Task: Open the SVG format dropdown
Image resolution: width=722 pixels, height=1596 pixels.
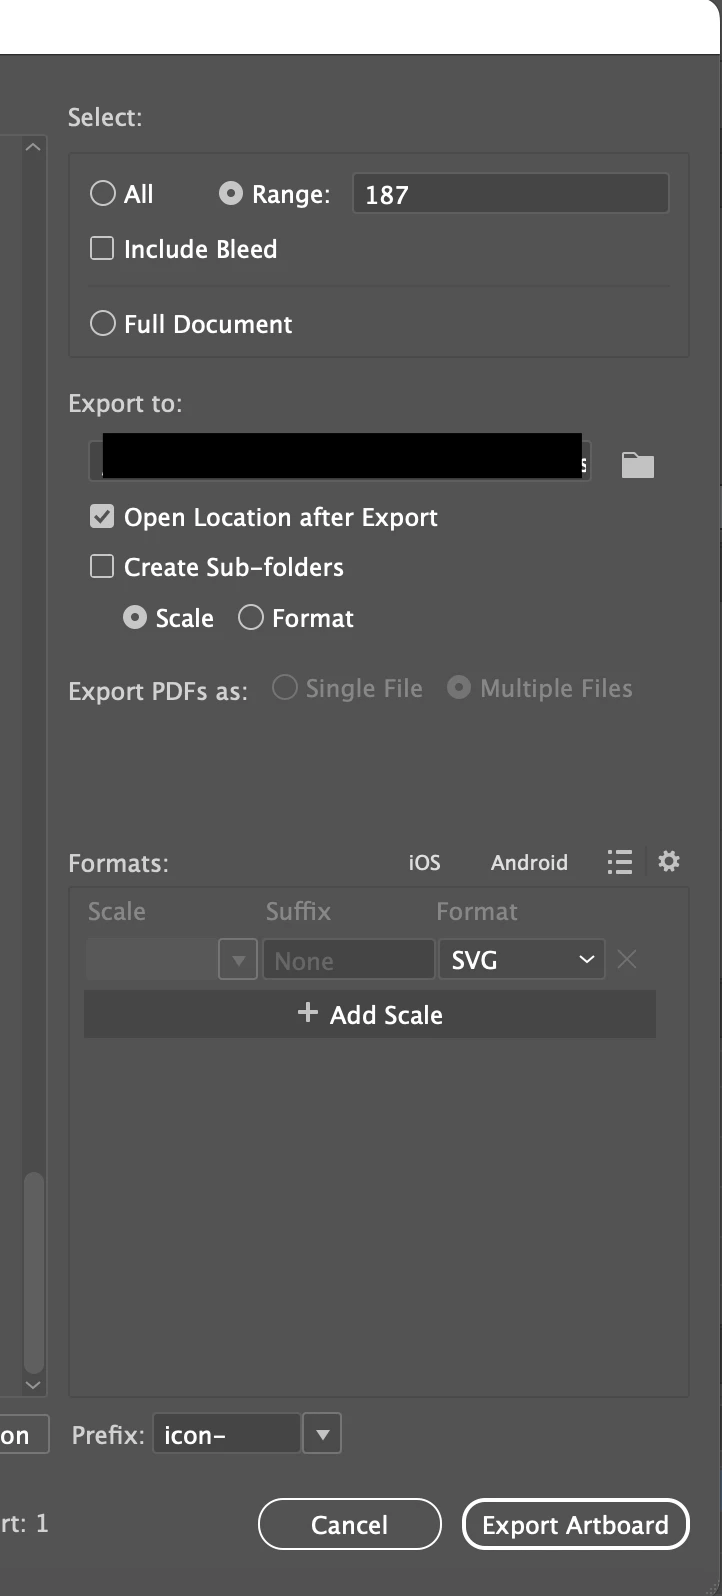Action: (x=521, y=960)
